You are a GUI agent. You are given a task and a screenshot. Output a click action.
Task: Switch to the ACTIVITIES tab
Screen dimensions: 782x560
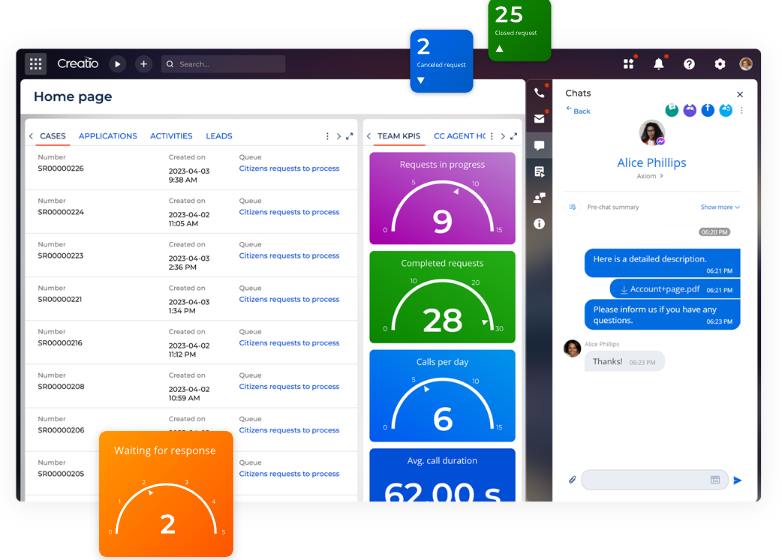coord(171,136)
